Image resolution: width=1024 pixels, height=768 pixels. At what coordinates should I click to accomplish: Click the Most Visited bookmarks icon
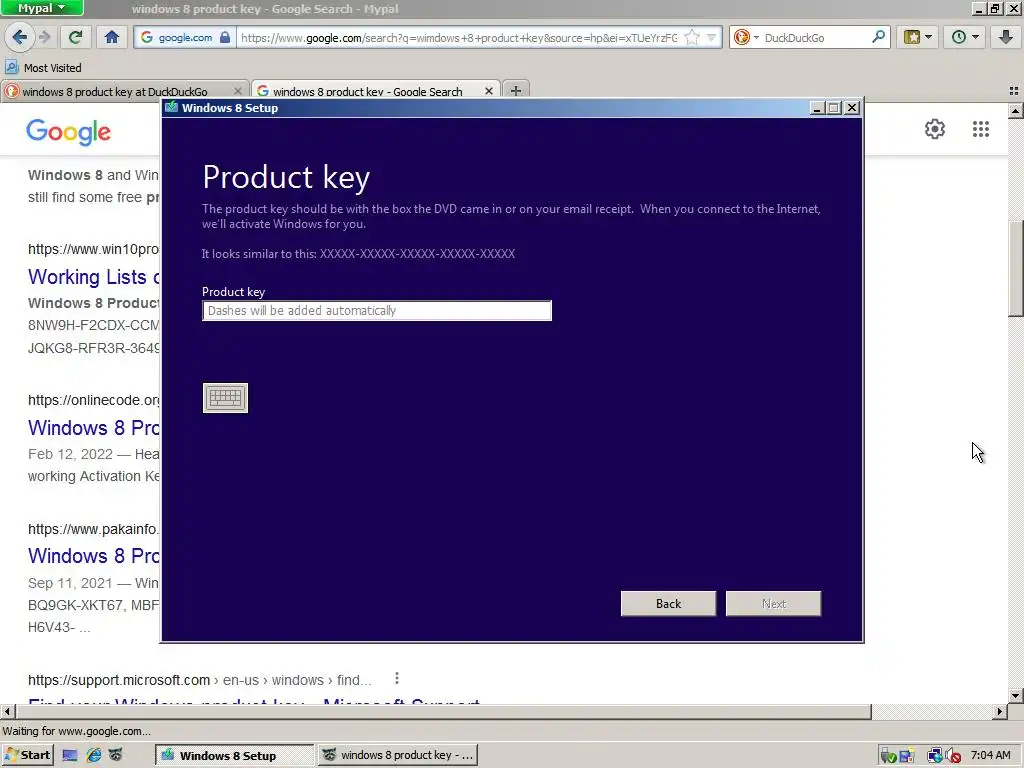point(11,67)
